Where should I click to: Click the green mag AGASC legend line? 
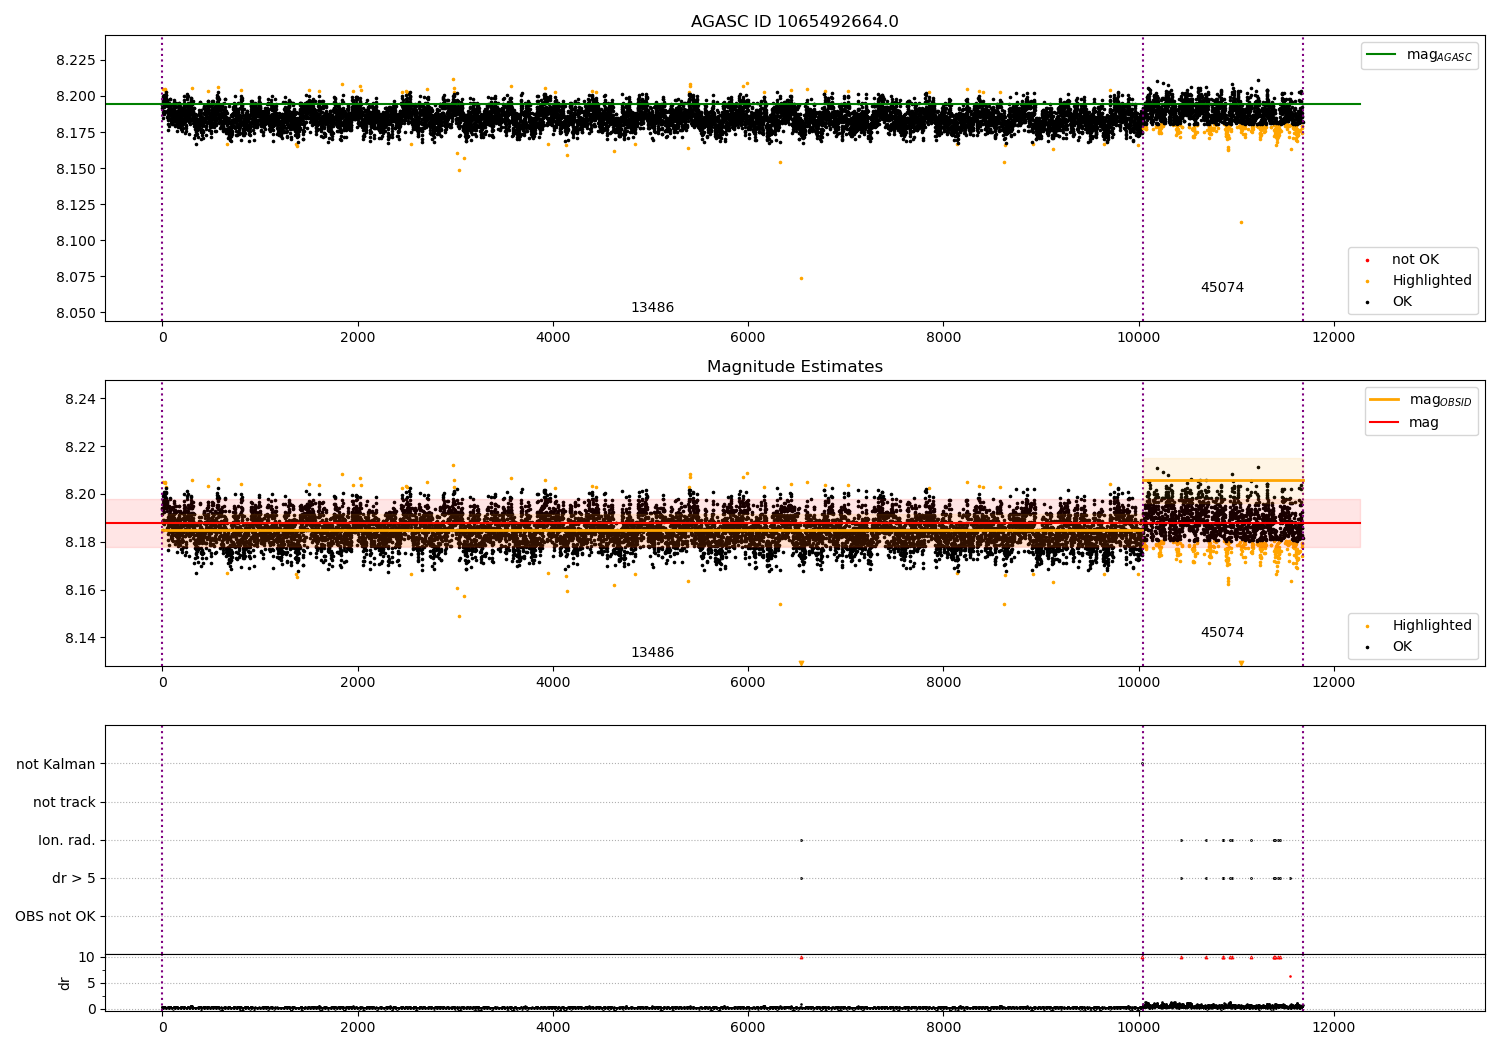pos(1383,55)
